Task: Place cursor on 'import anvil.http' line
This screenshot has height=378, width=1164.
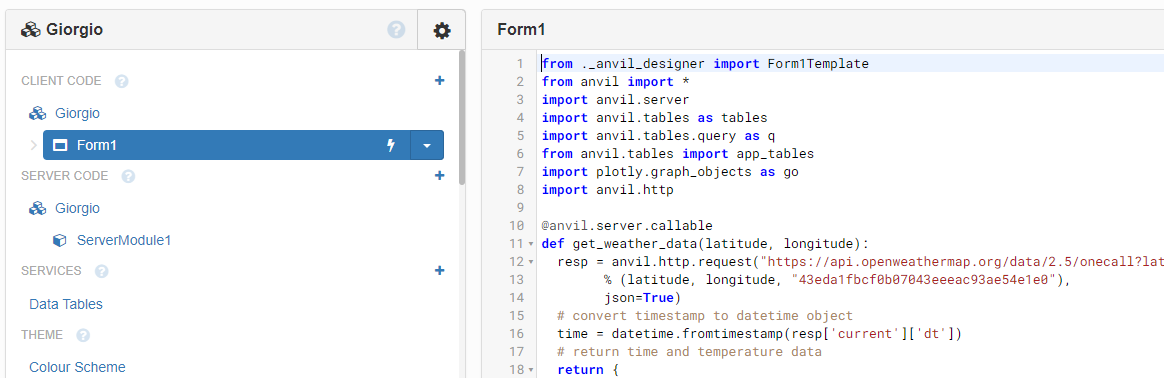Action: [607, 189]
